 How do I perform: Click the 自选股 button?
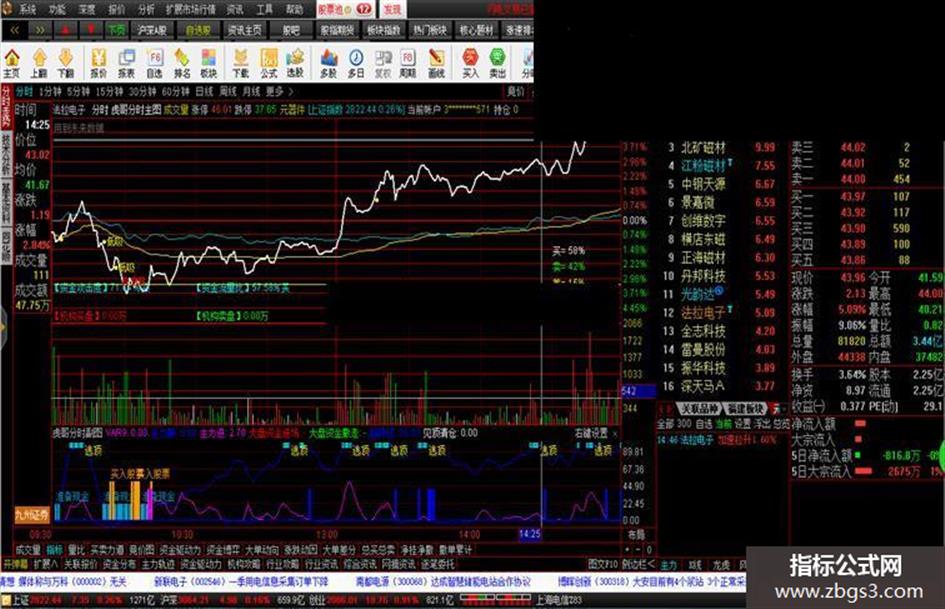click(x=198, y=30)
